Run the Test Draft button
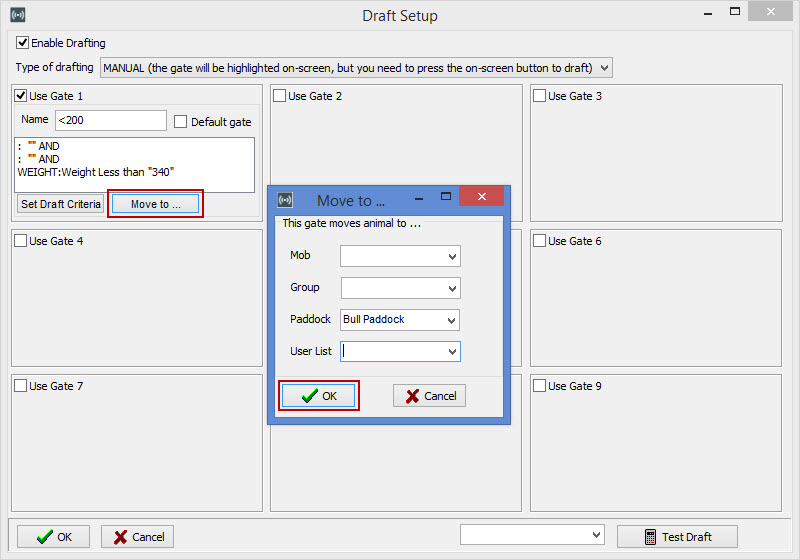 (678, 537)
